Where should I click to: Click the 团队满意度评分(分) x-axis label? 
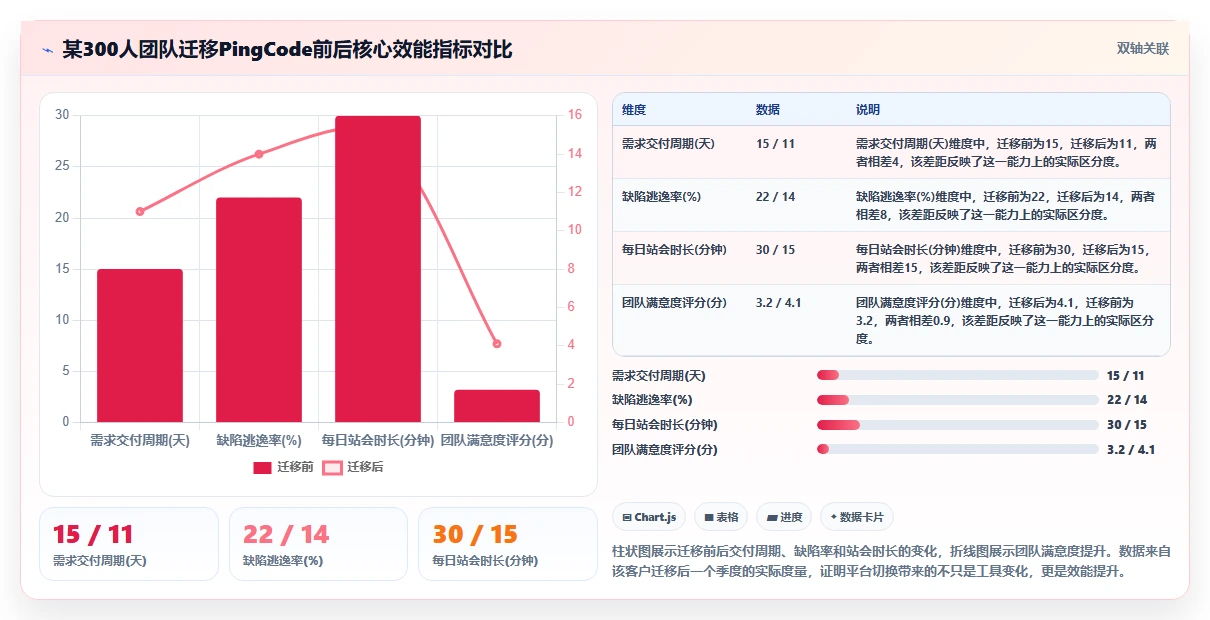point(497,440)
